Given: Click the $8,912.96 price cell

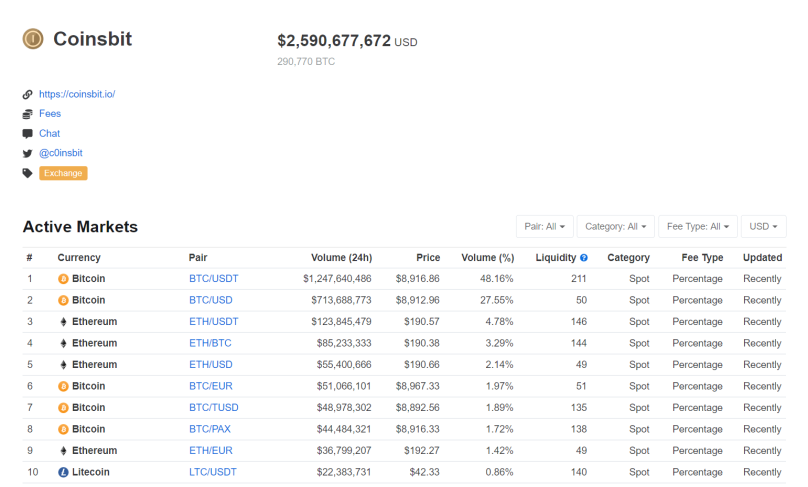Looking at the screenshot, I should (x=417, y=300).
